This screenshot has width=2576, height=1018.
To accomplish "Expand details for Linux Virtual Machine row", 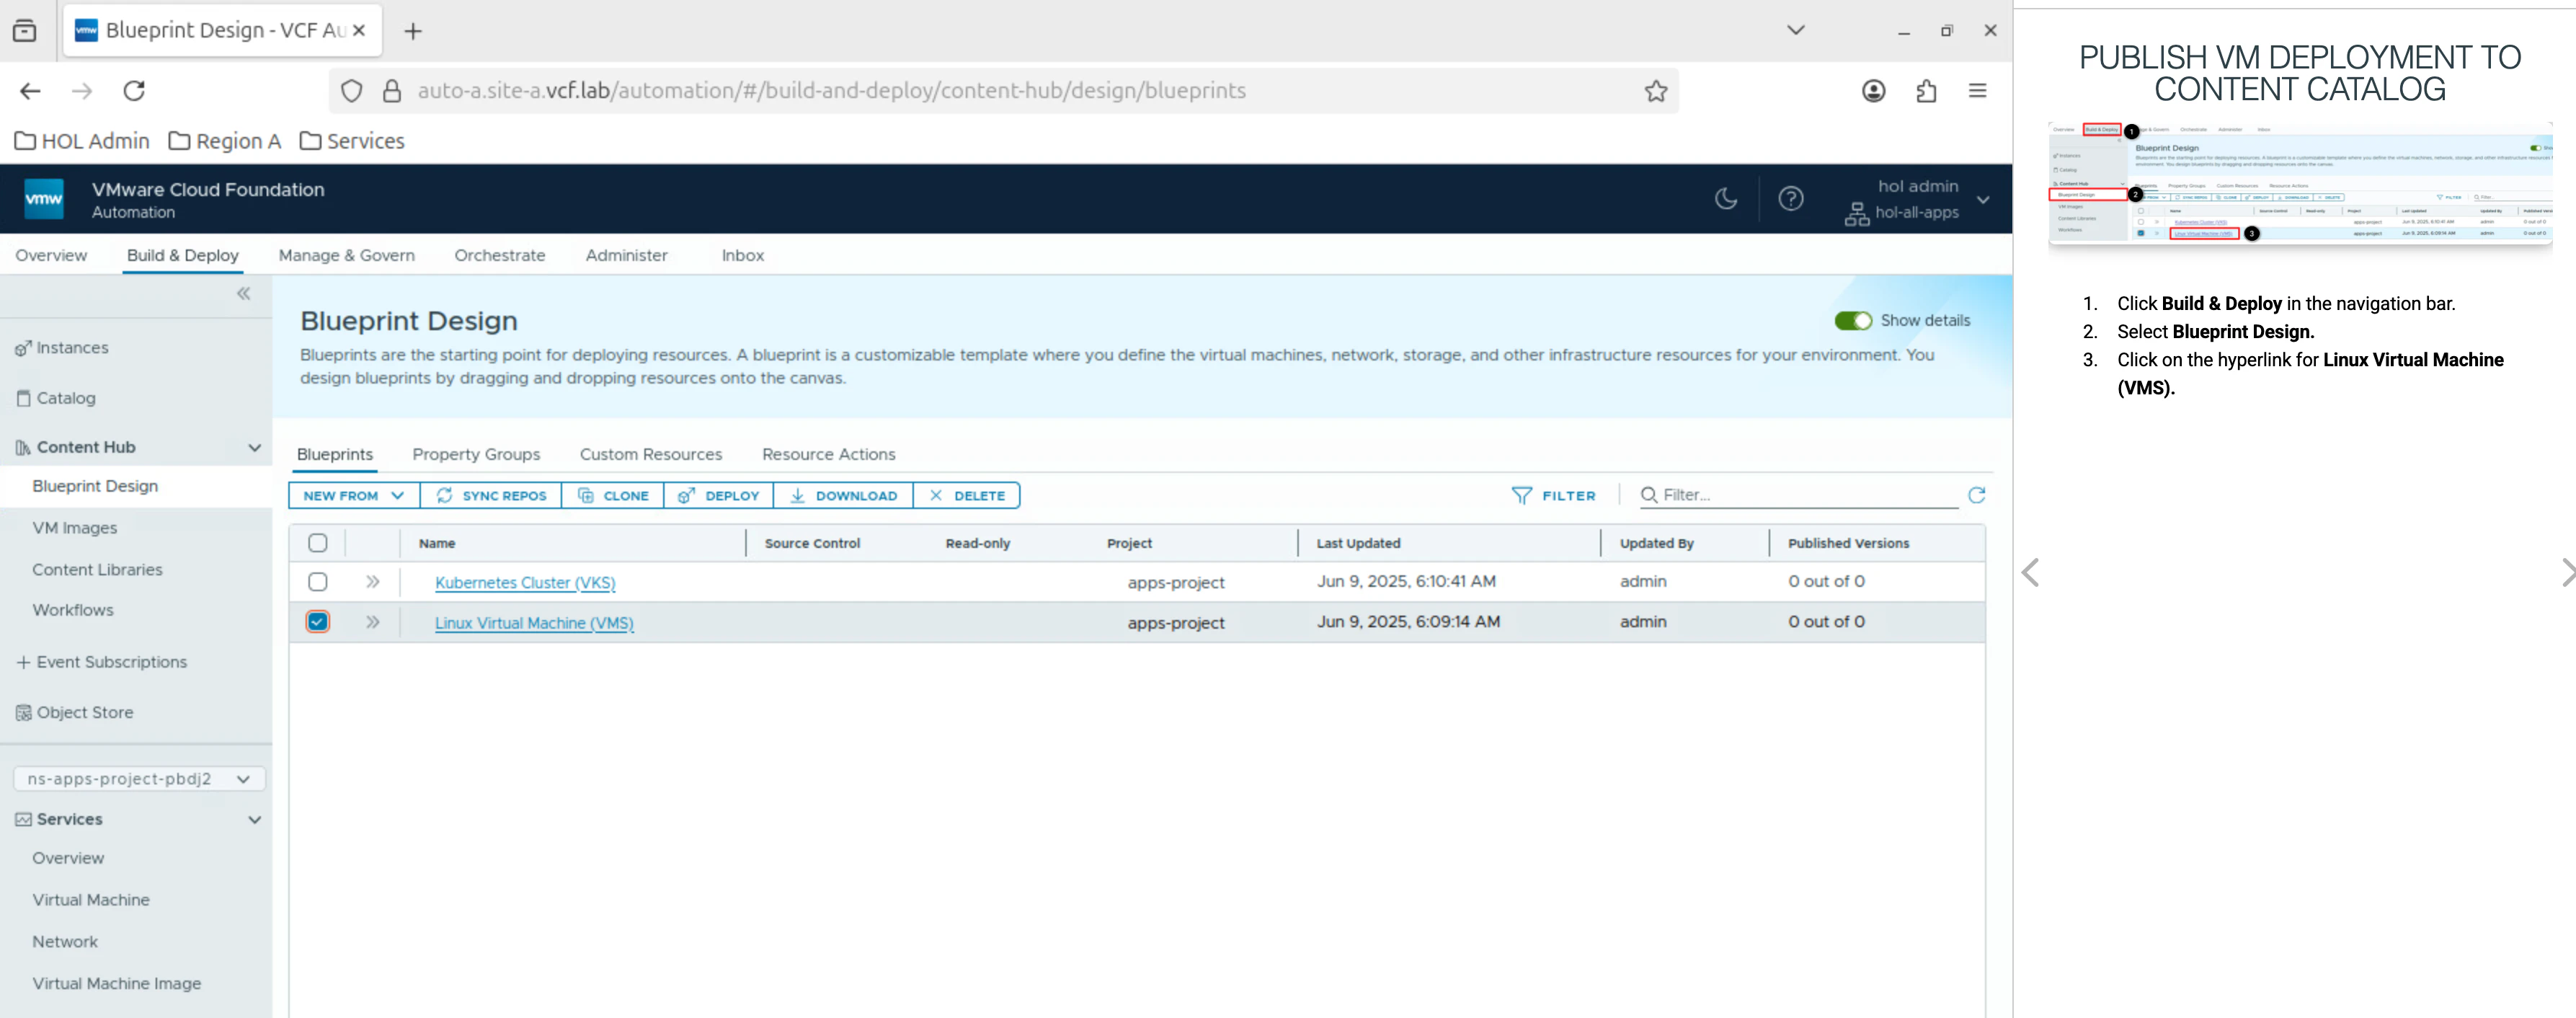I will 373,622.
